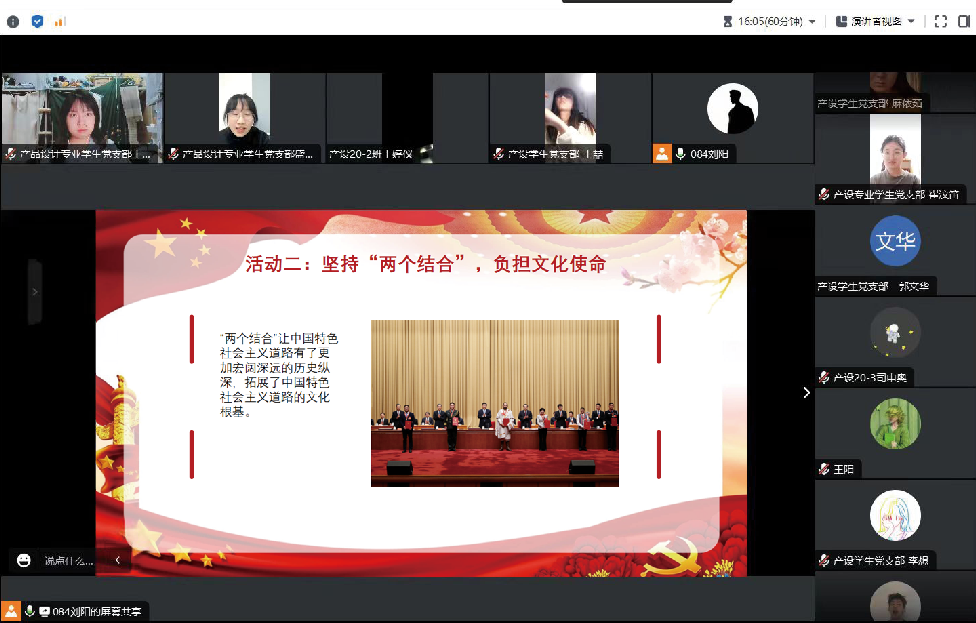Enter fullscreen mode using the top bar icon

tap(940, 21)
